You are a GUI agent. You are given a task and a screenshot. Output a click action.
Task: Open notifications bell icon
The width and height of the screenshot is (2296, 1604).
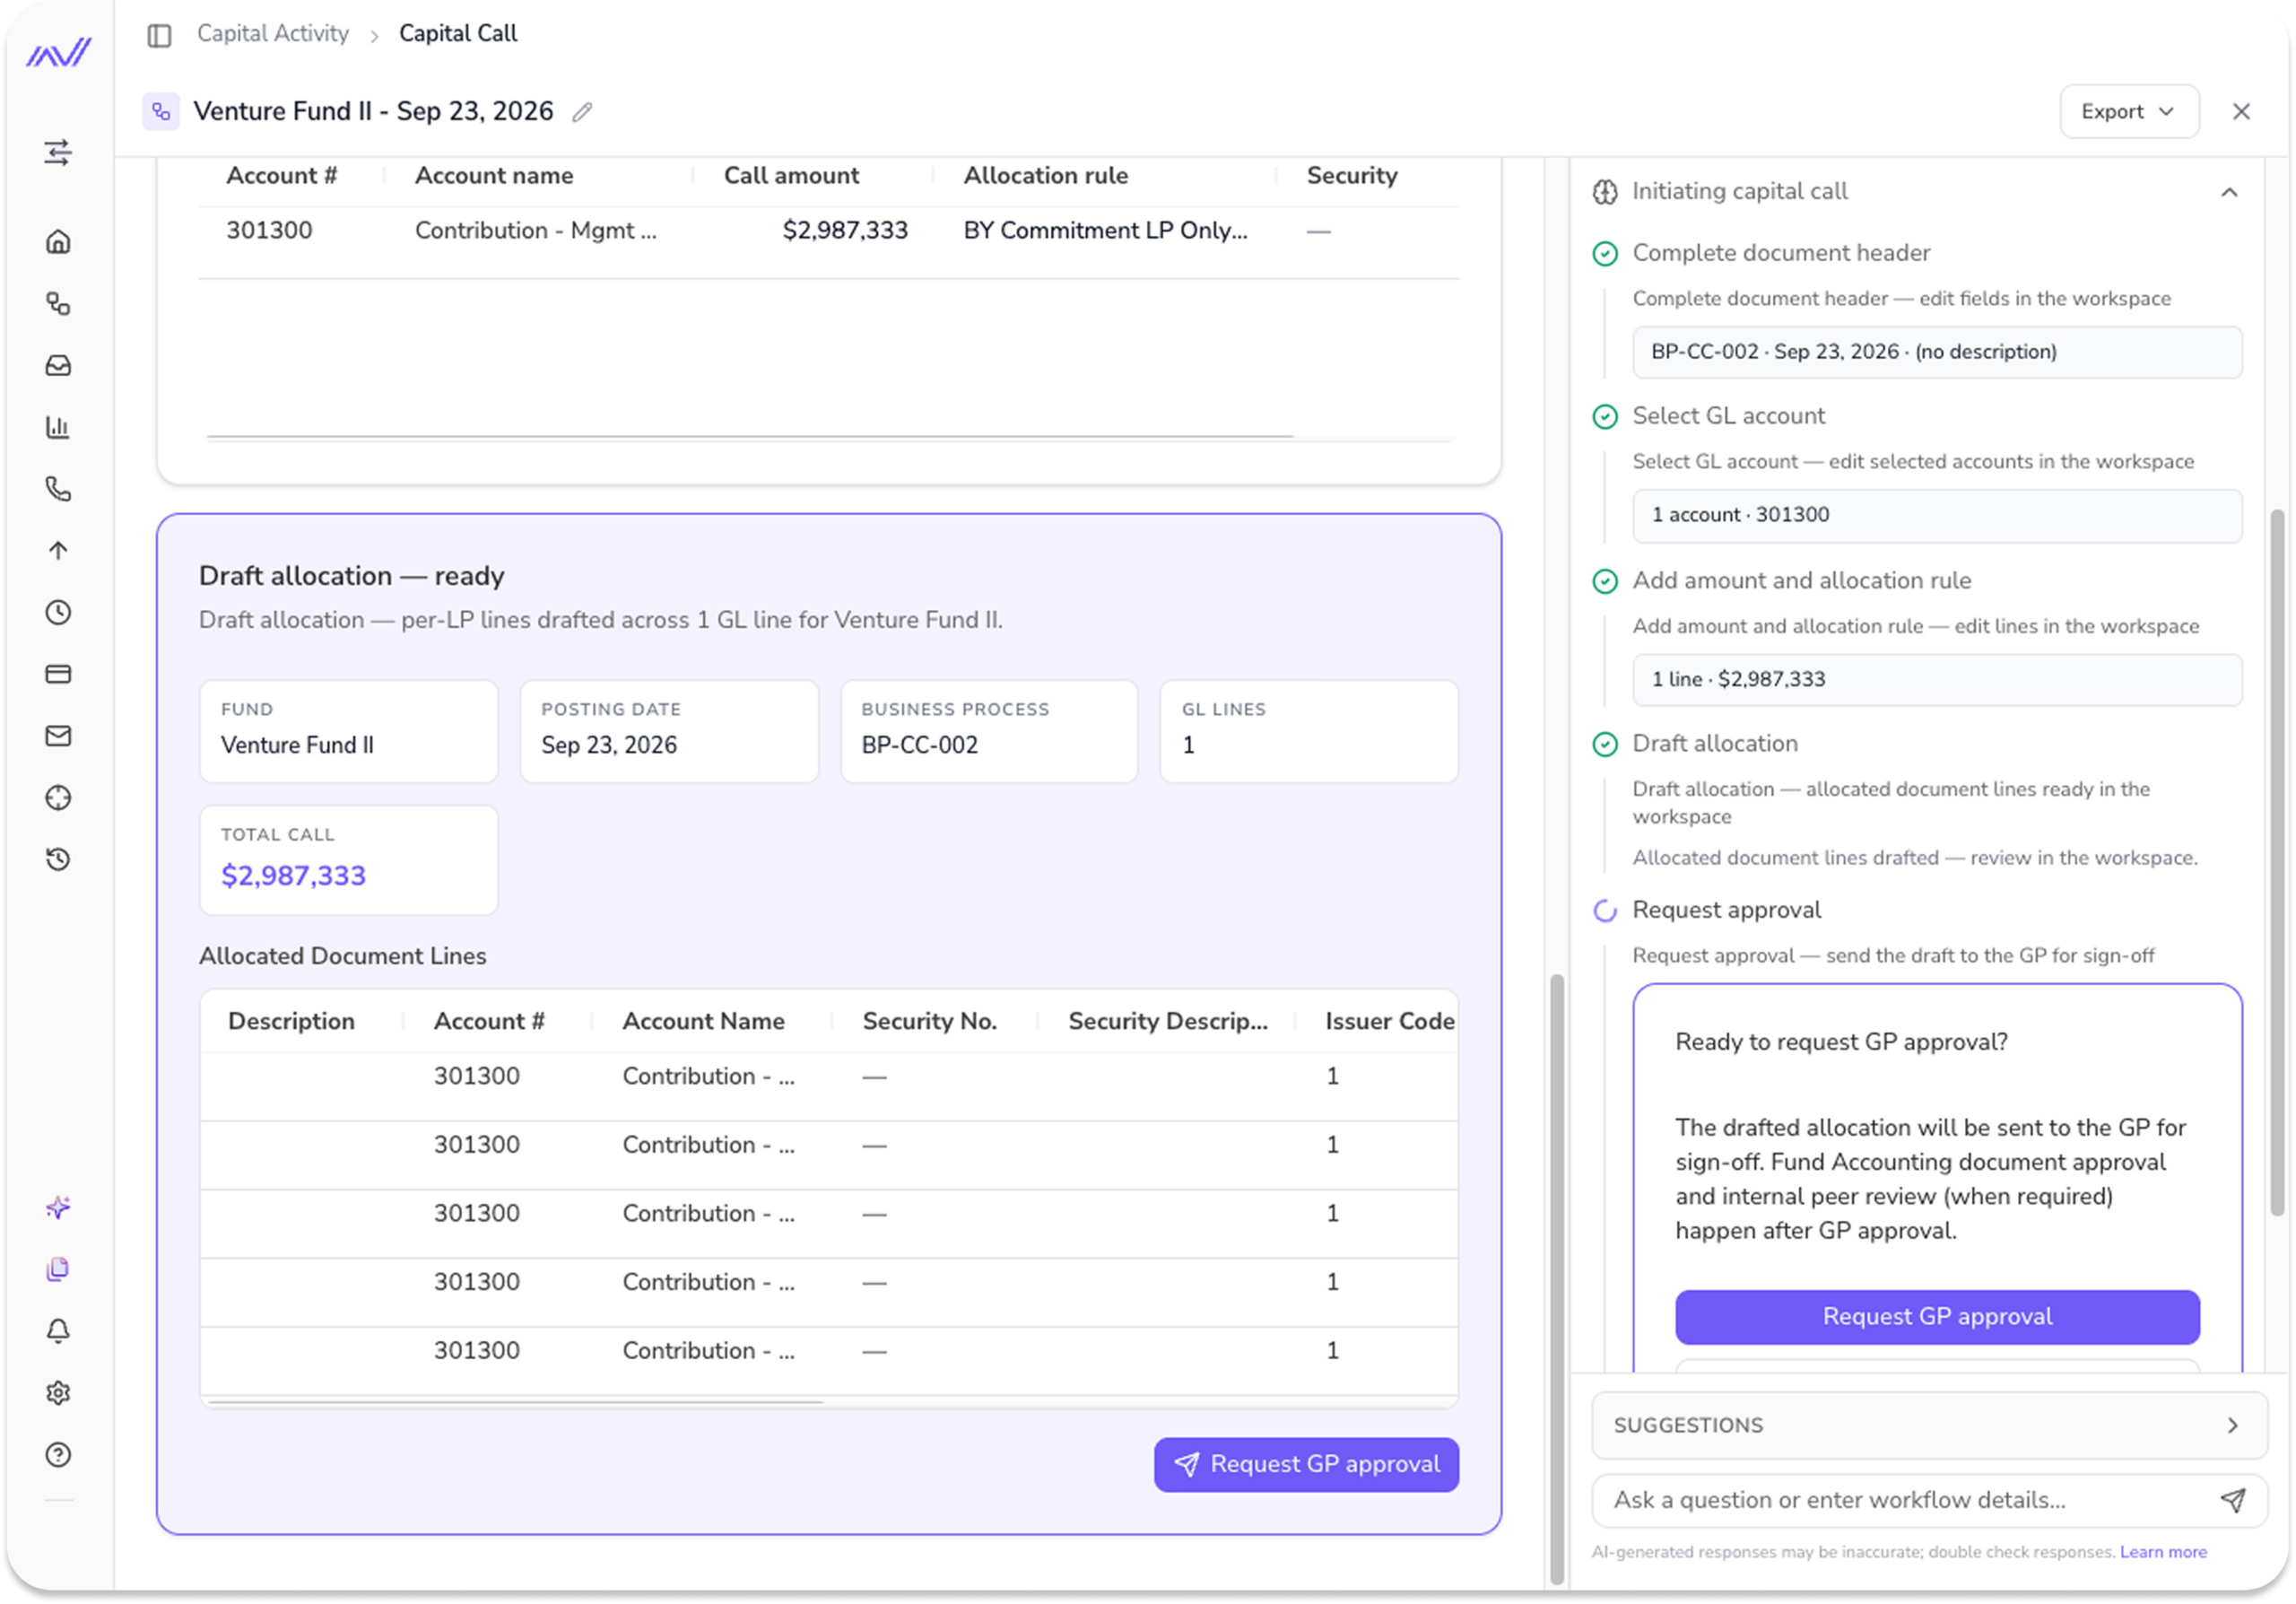coord(58,1331)
